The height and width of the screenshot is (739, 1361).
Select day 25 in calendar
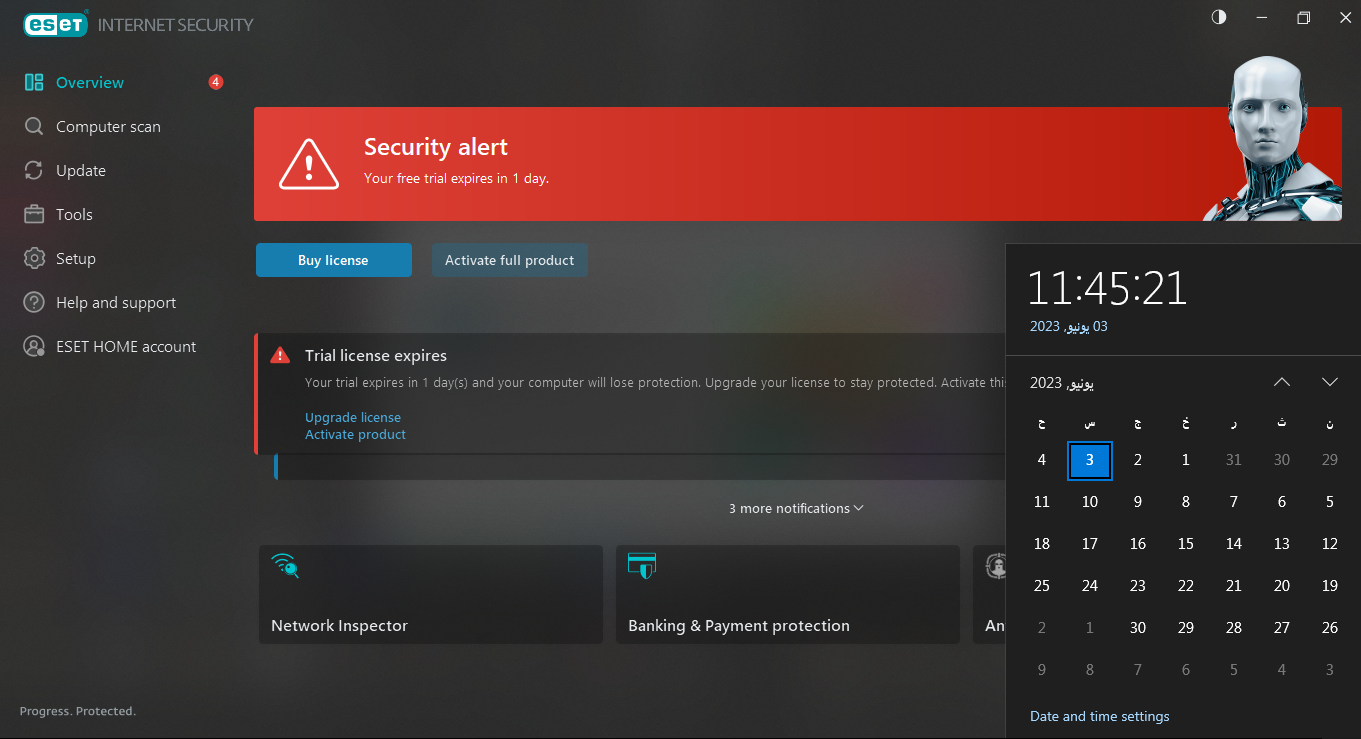[1042, 586]
